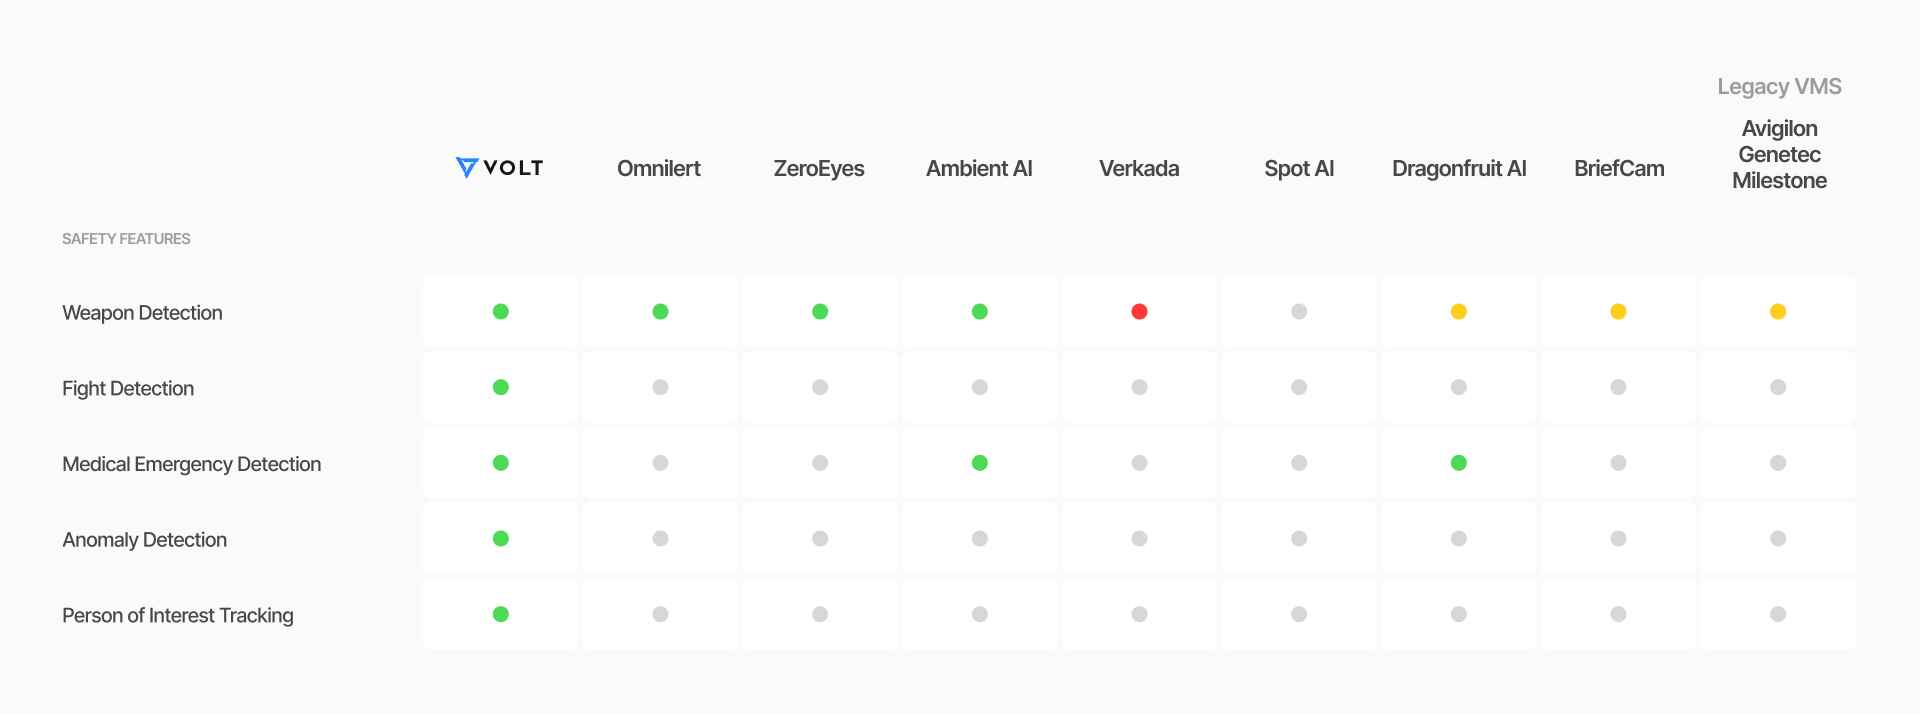
Task: Click the Volt logo header
Action: pyautogui.click(x=499, y=168)
